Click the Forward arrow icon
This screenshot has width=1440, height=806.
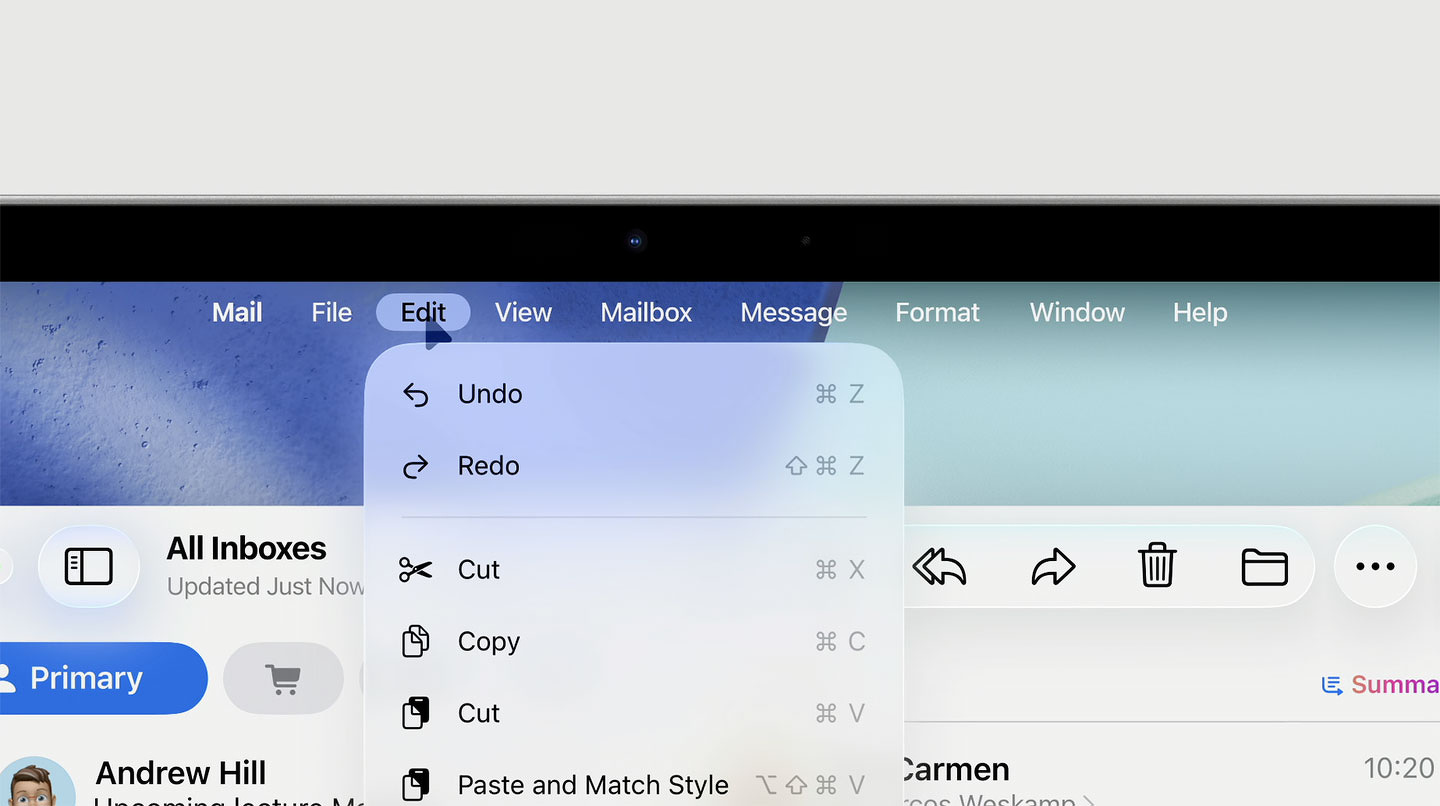[x=1053, y=567]
